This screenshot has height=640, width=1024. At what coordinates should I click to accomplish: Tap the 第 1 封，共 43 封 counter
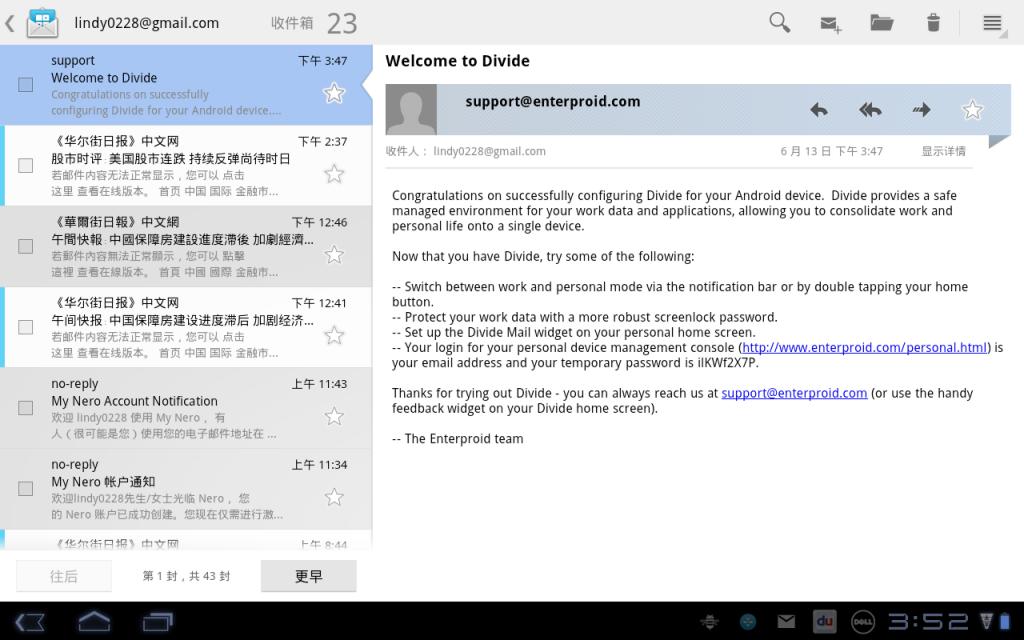pos(186,576)
